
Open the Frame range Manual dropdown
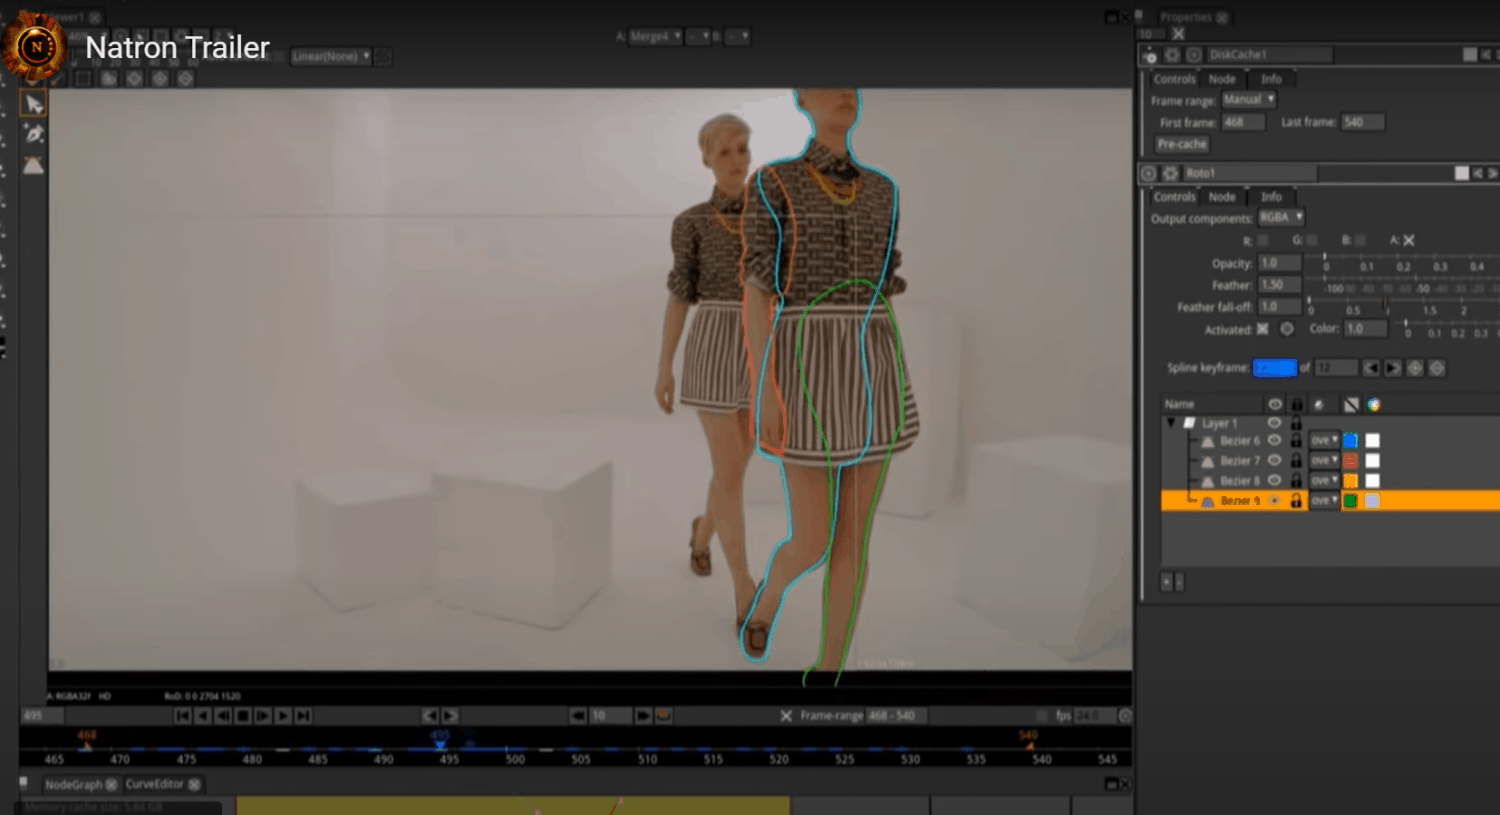coord(1248,100)
